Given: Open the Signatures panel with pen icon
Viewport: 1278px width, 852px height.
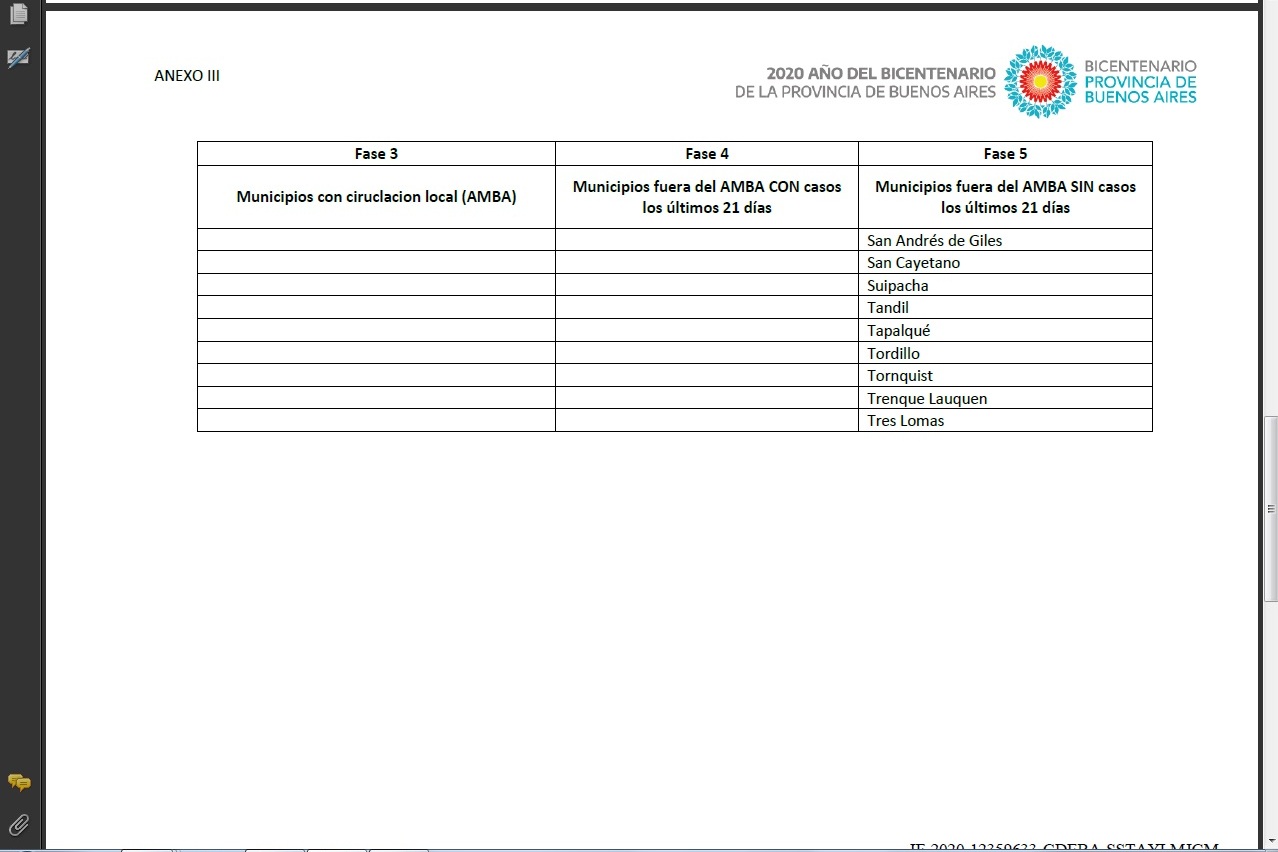Looking at the screenshot, I should coord(18,58).
